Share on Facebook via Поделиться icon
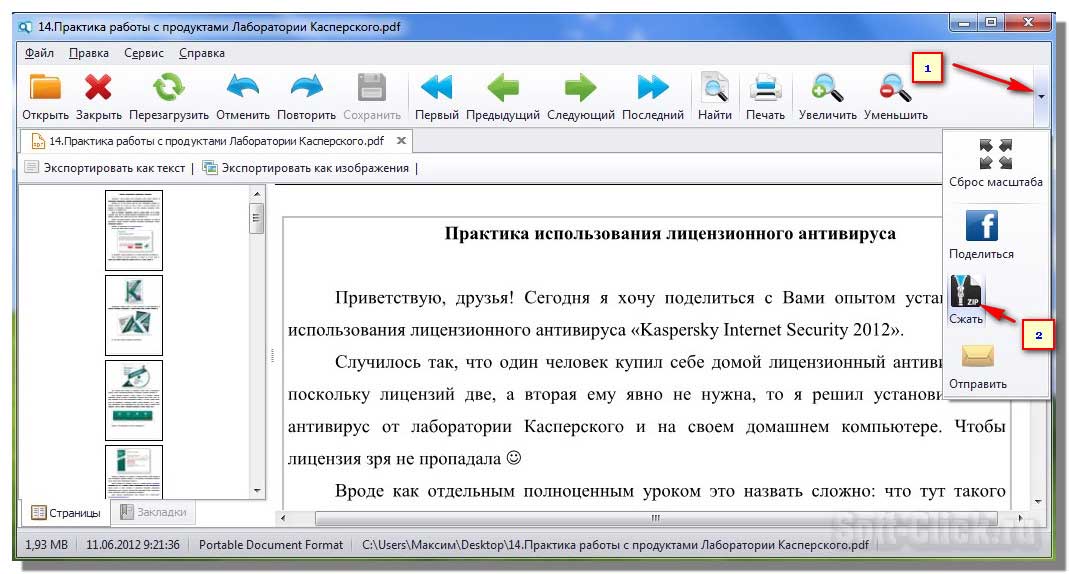Viewport: 1069px width, 574px height. [x=981, y=226]
